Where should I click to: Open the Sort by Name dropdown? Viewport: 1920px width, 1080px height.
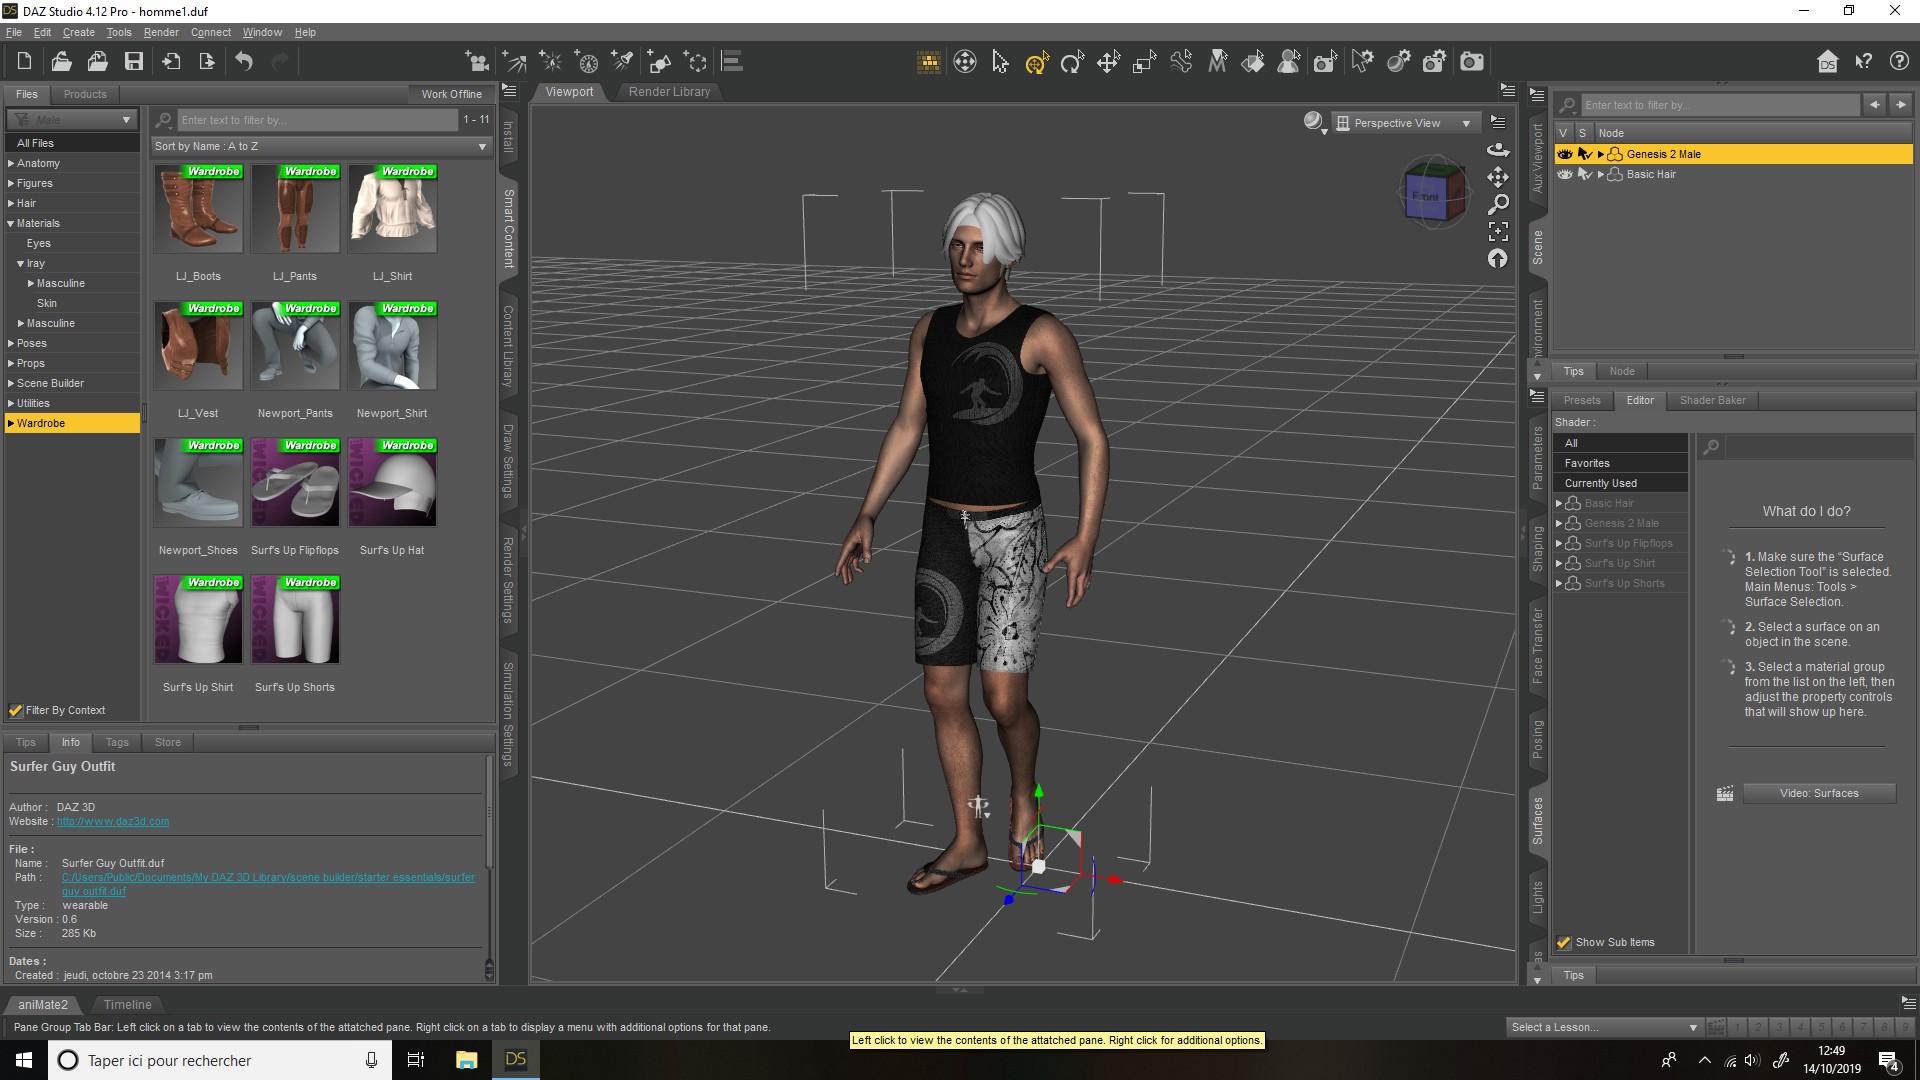pyautogui.click(x=320, y=146)
